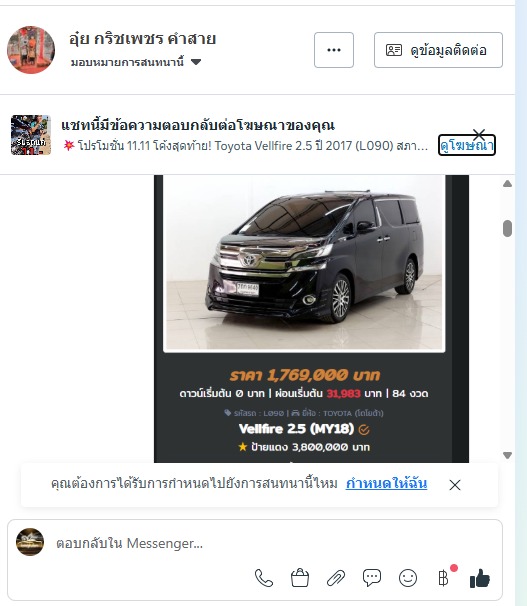Click the scroll down arrow in chat
This screenshot has width=527, height=606.
tap(507, 455)
